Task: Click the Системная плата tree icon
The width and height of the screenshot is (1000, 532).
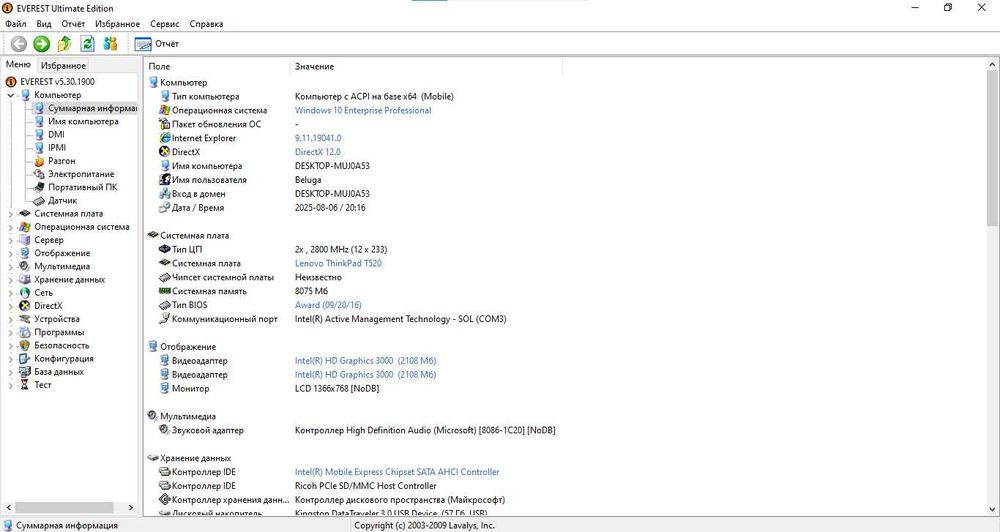Action: click(25, 214)
